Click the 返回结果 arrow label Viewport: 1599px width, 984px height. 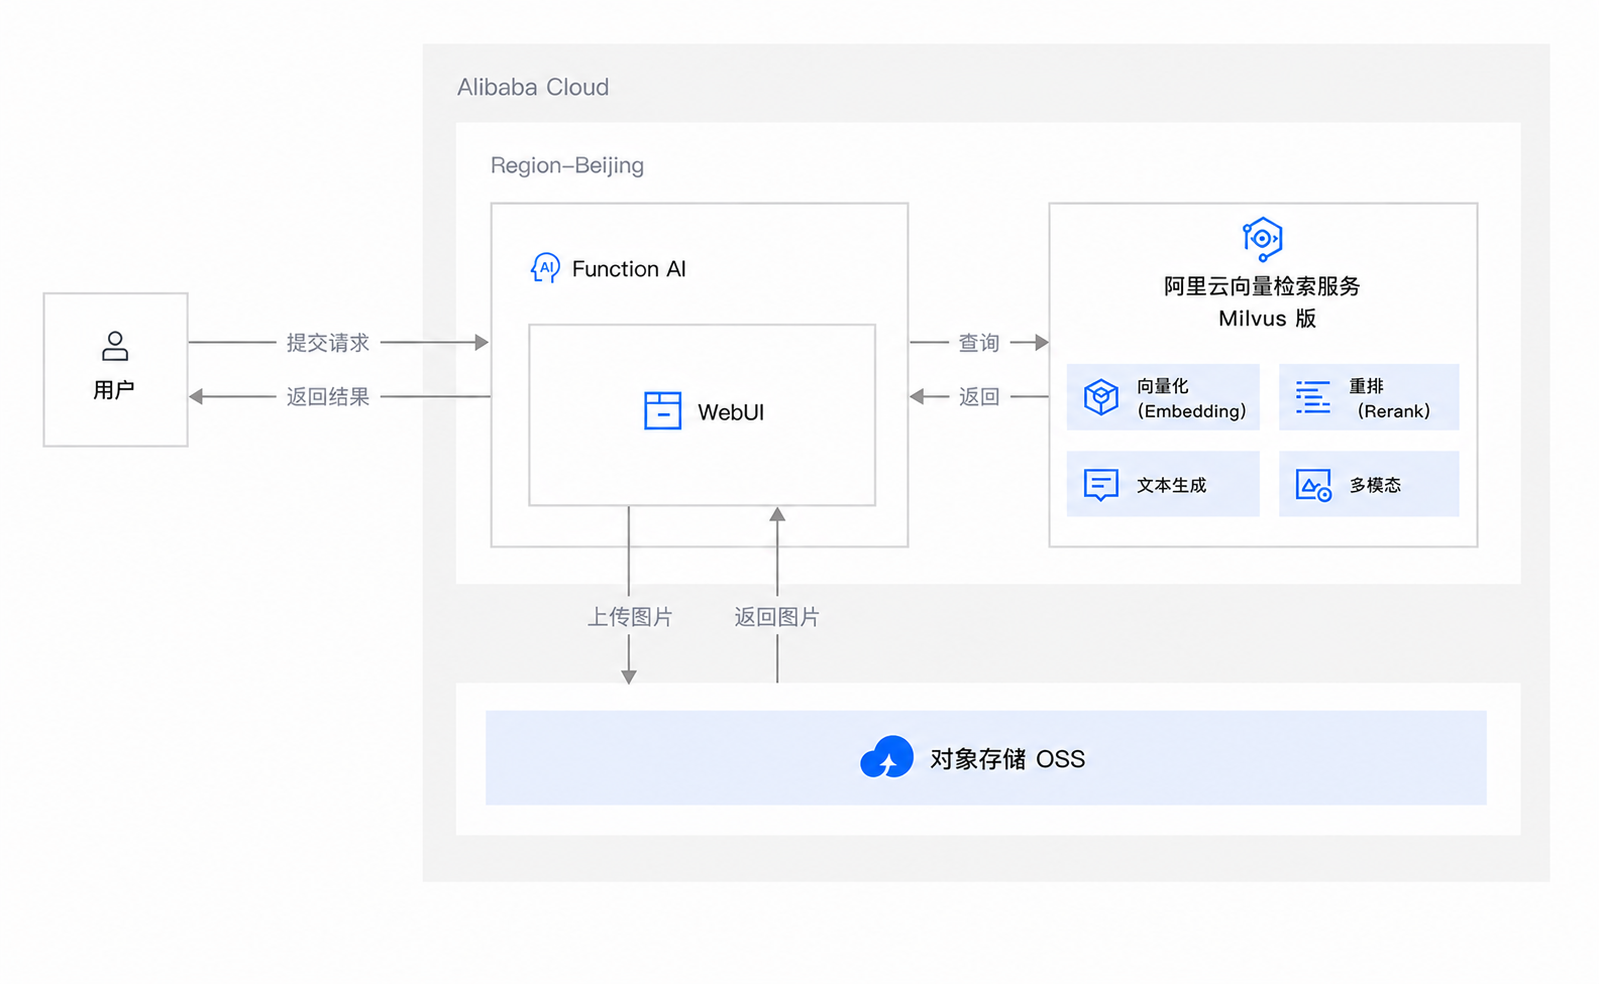pos(328,397)
